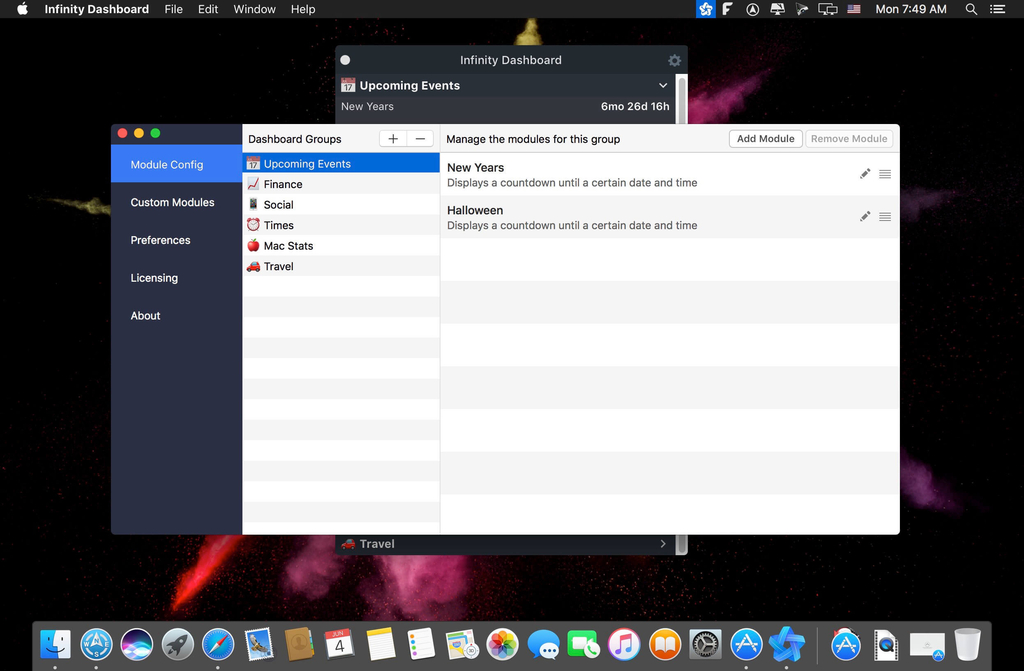This screenshot has width=1024, height=671.
Task: Click the widget's vertical scrollbar
Action: [682, 100]
